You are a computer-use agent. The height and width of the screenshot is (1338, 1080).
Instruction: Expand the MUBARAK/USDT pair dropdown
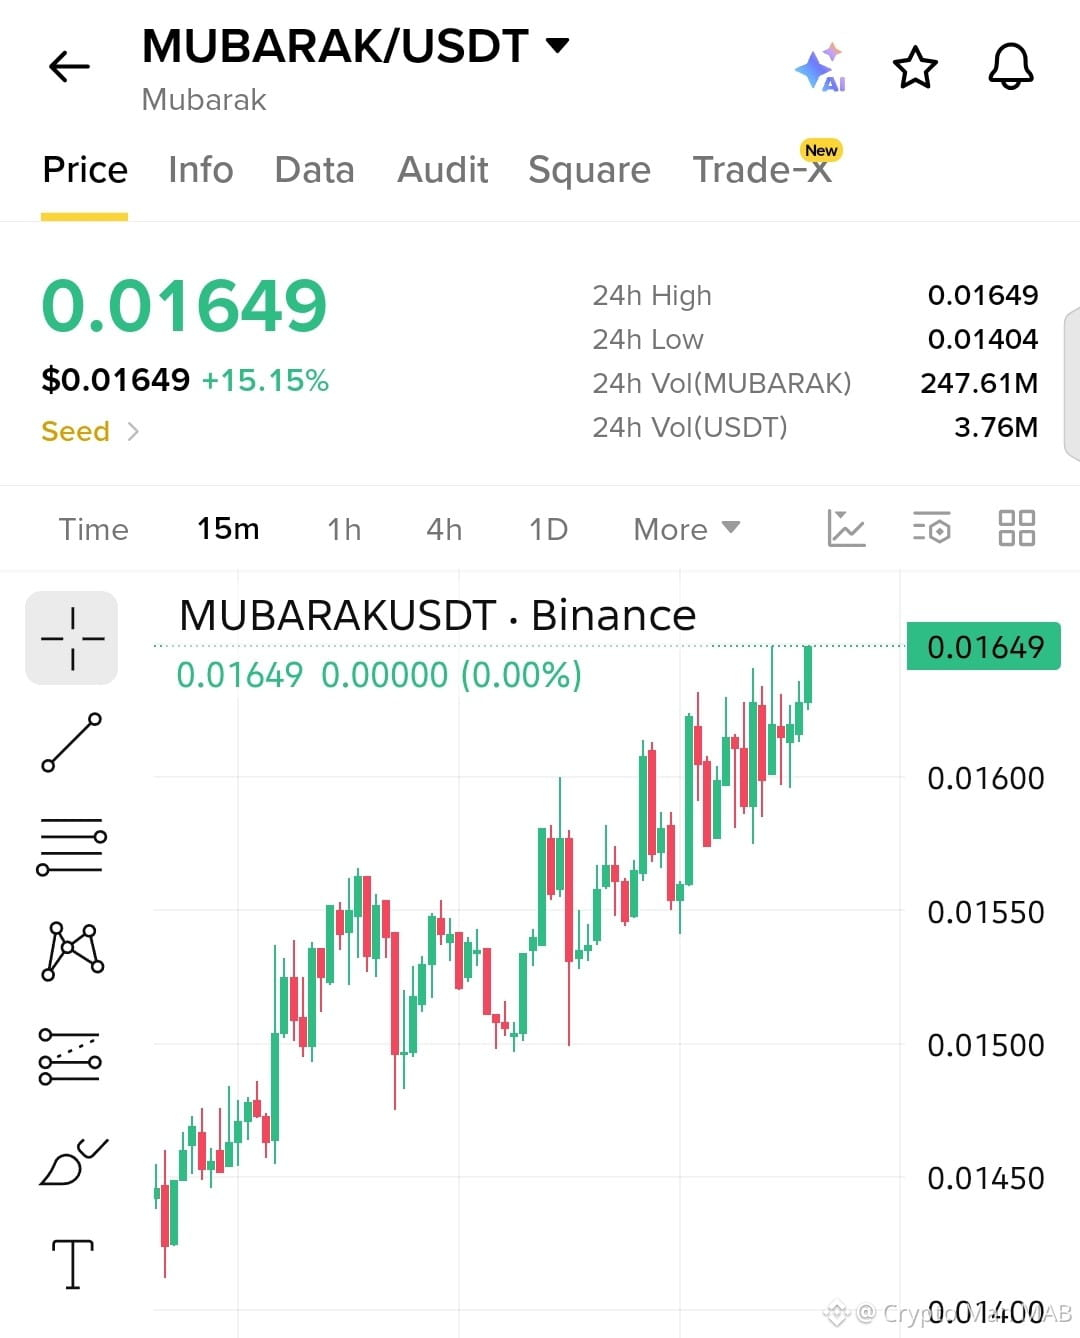557,45
